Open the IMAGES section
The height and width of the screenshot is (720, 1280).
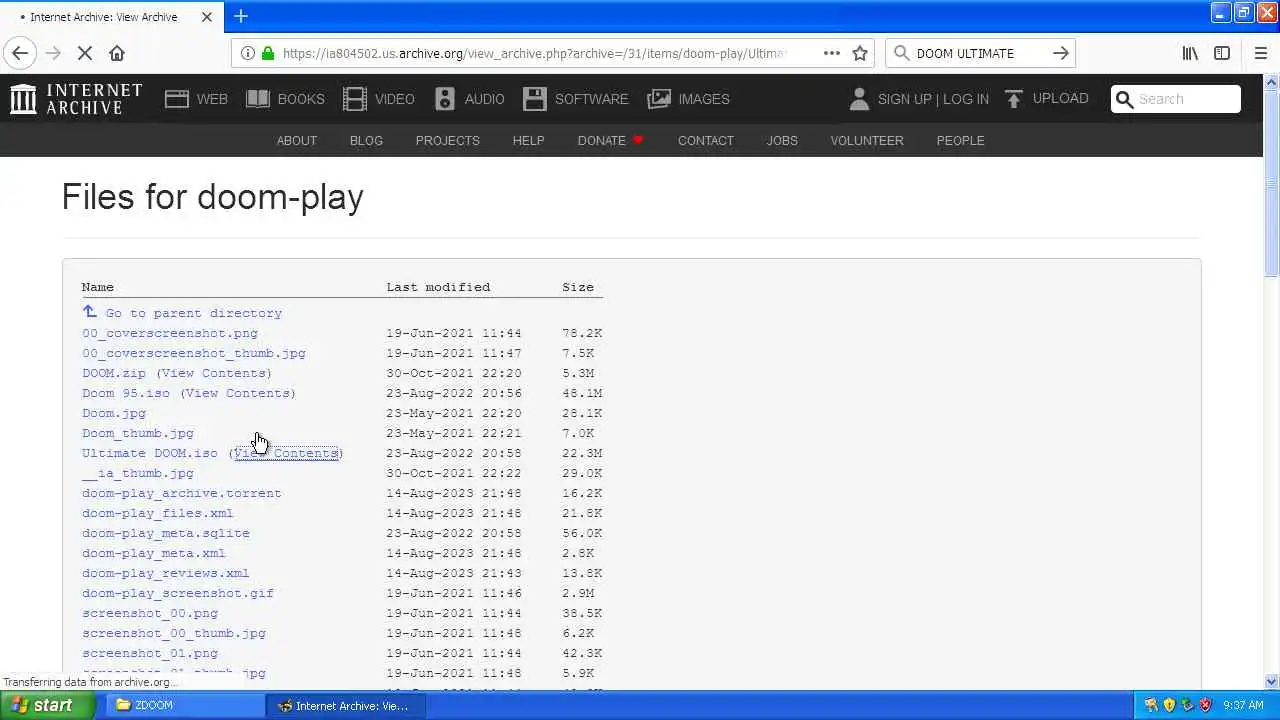pos(688,98)
